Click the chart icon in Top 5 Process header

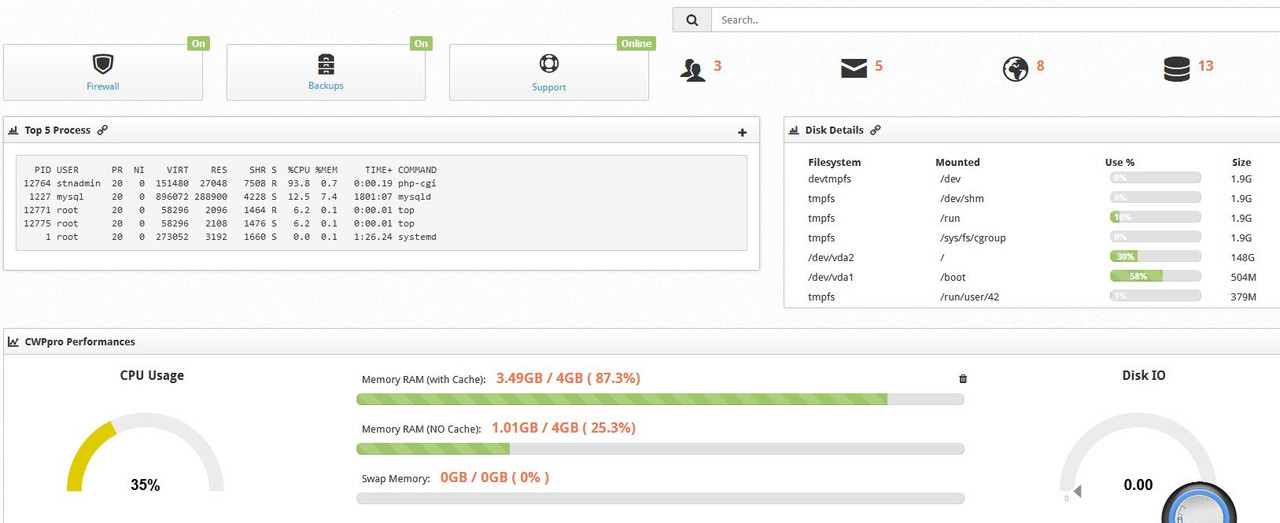pyautogui.click(x=14, y=130)
